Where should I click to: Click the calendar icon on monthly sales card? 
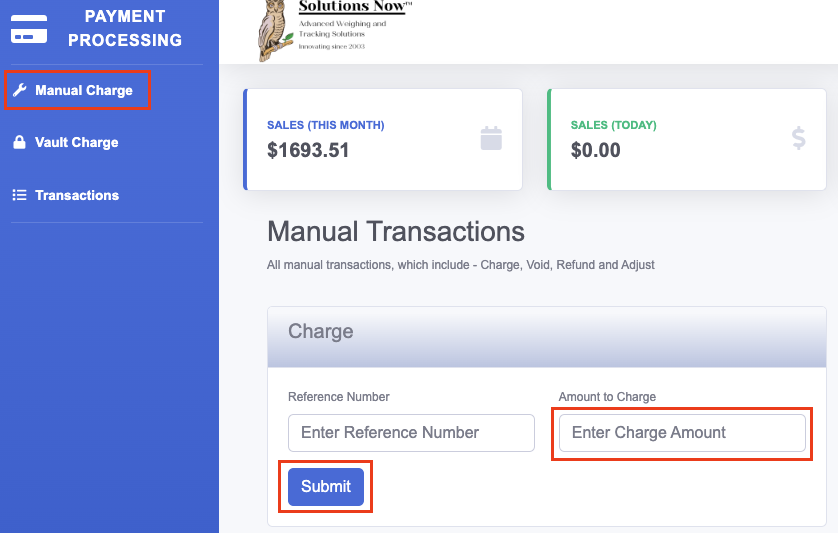pos(491,138)
